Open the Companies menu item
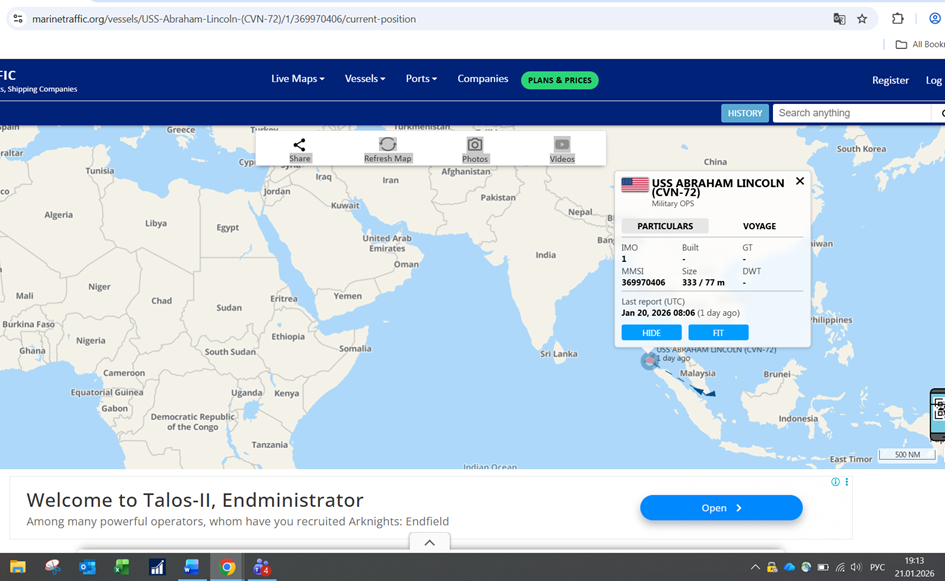 point(483,79)
